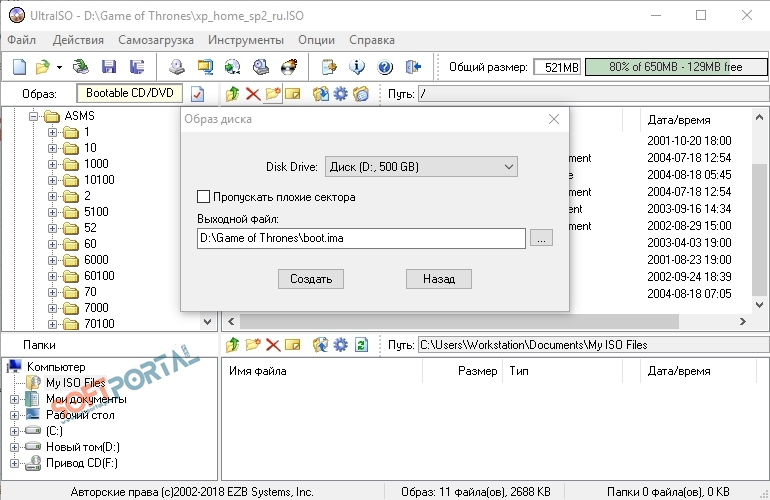The height and width of the screenshot is (500, 770).
Task: Open the Справка menu
Action: click(x=372, y=40)
